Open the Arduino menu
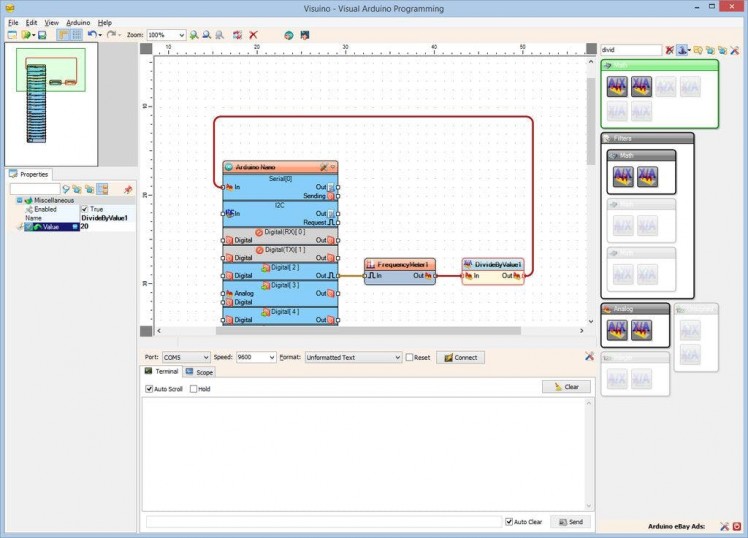This screenshot has width=748, height=538. click(78, 22)
